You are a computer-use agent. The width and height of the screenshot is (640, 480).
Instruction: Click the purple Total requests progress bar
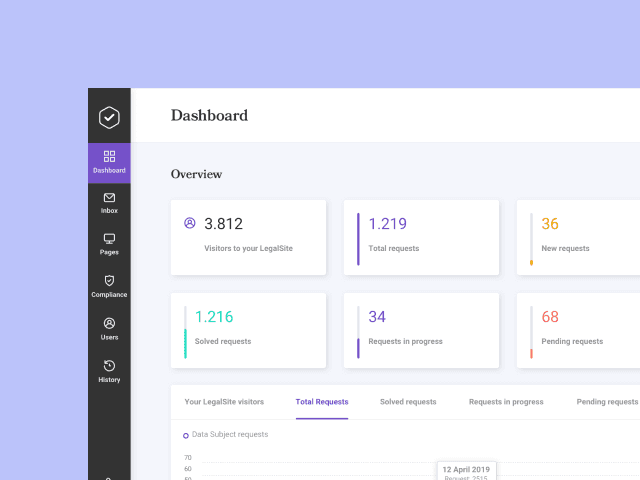(x=358, y=239)
